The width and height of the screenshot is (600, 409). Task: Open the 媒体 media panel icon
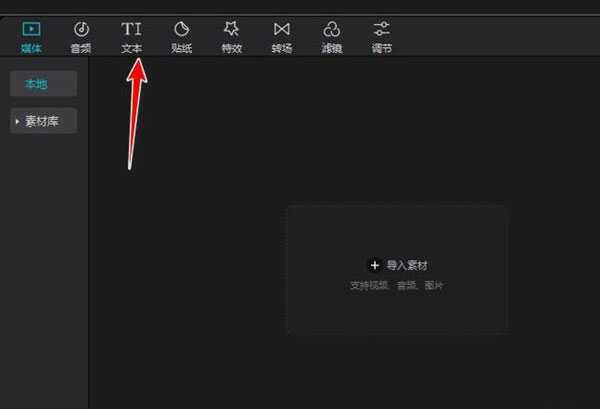coord(31,29)
